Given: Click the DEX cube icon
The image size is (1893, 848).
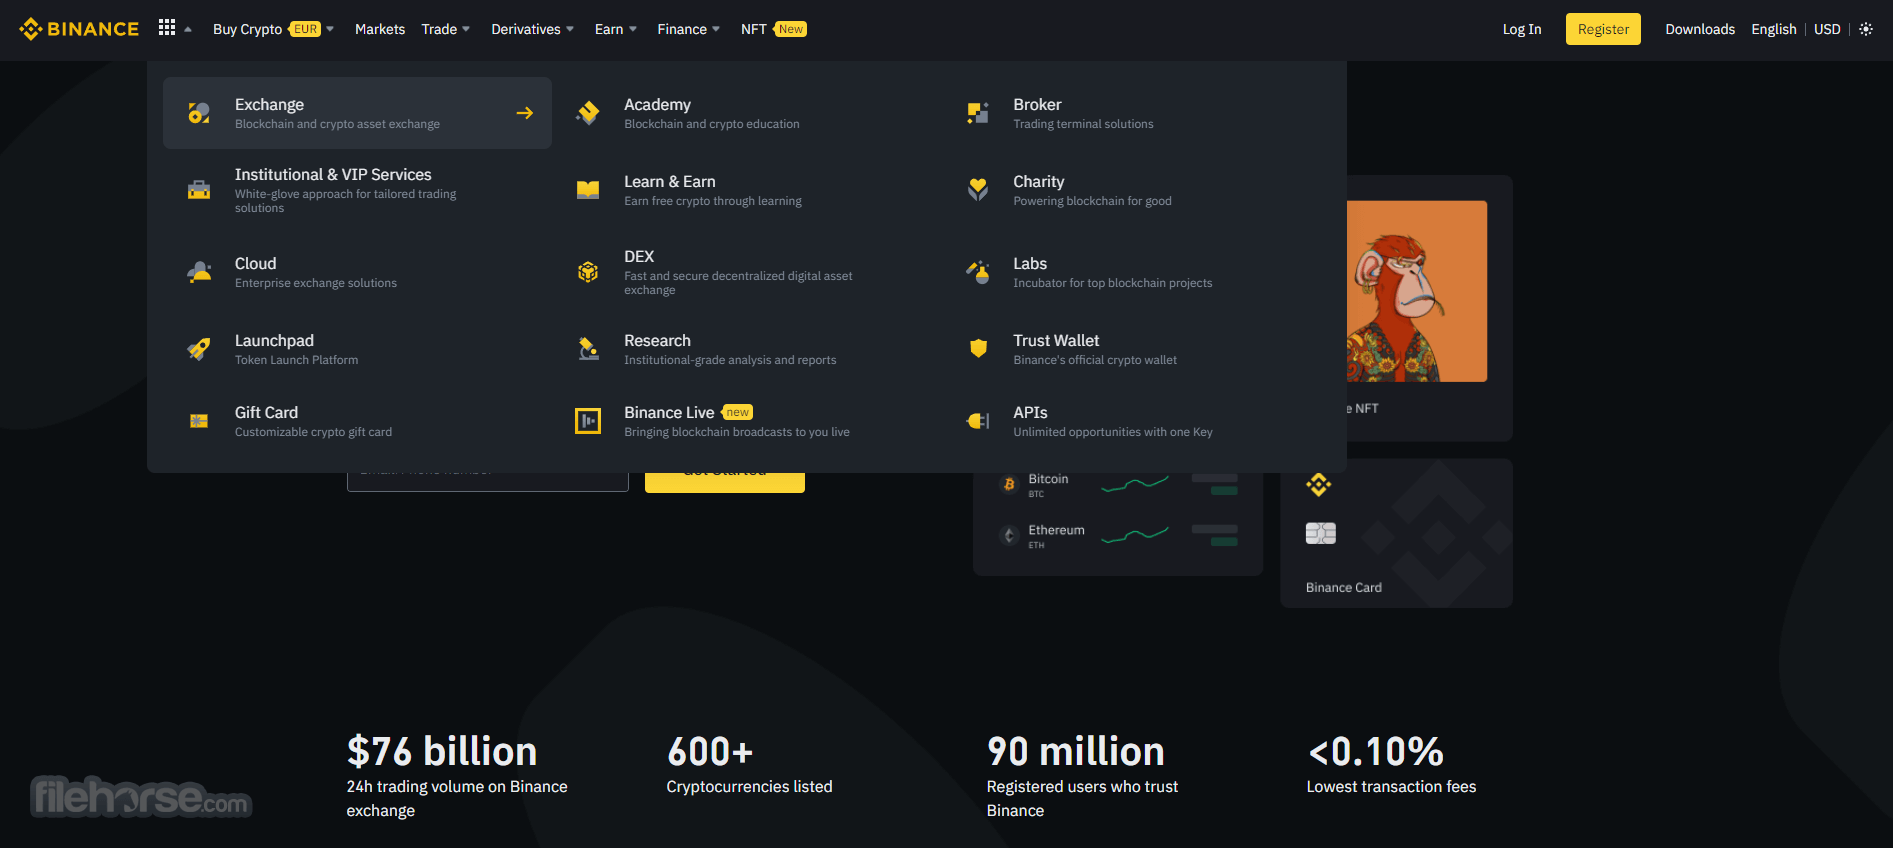Looking at the screenshot, I should point(588,272).
